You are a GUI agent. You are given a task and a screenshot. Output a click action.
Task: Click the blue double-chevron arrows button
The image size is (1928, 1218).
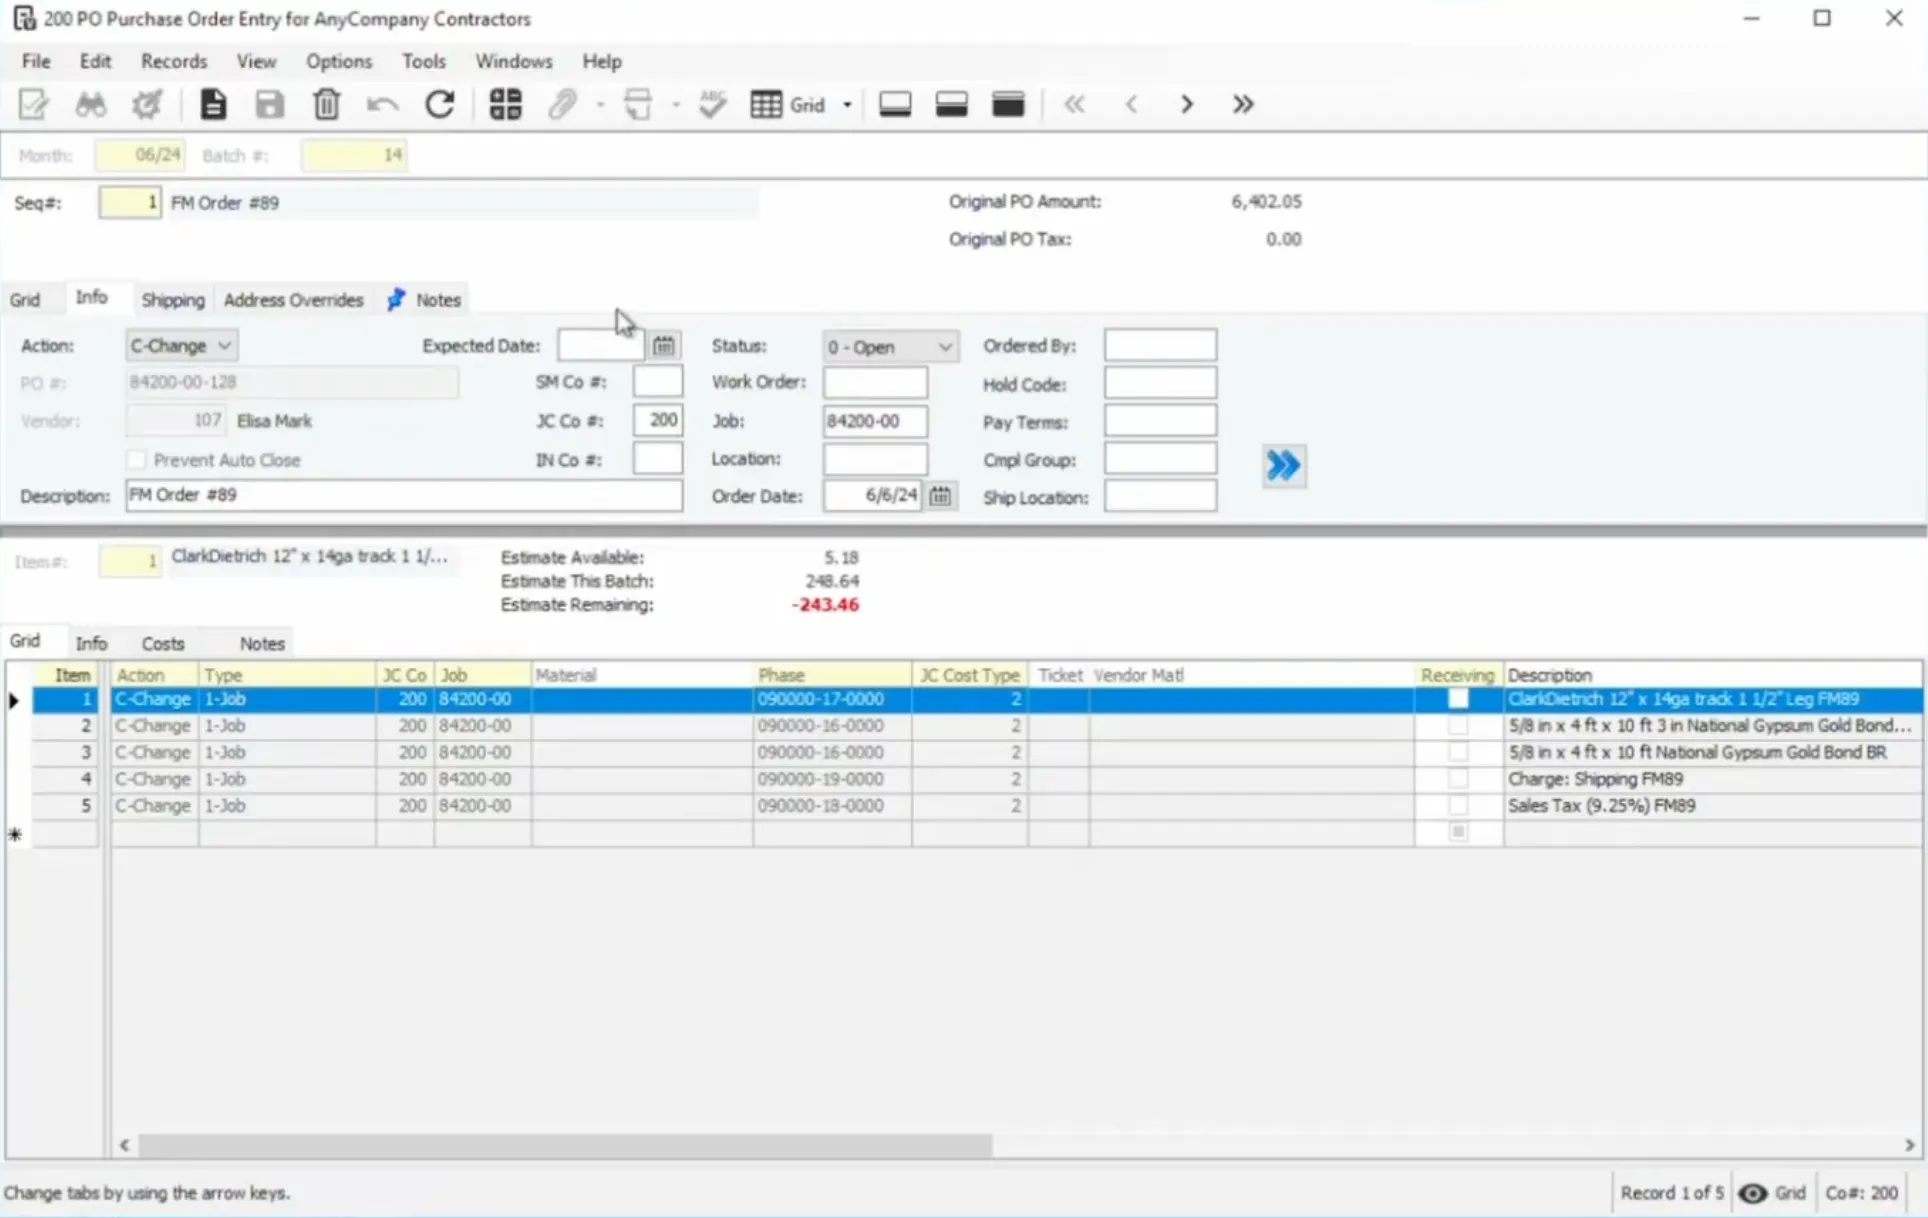tap(1283, 465)
